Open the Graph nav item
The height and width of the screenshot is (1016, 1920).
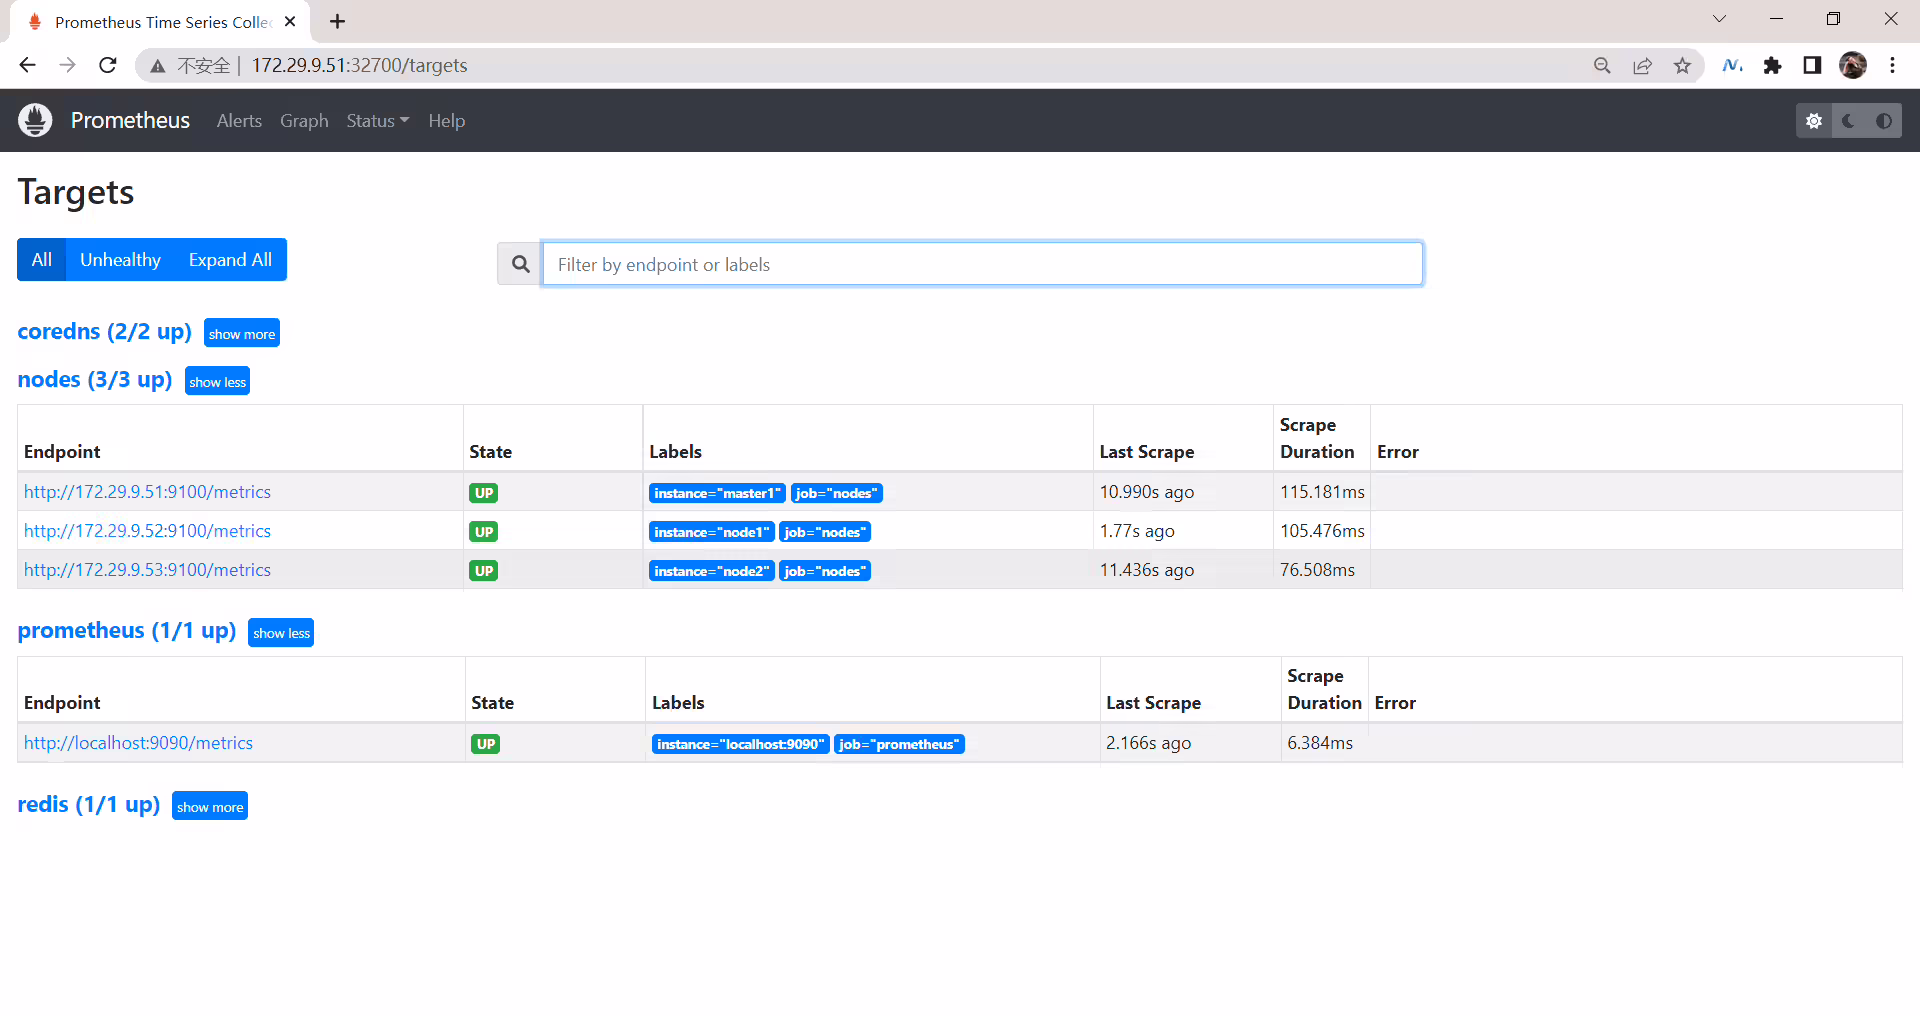pos(304,121)
